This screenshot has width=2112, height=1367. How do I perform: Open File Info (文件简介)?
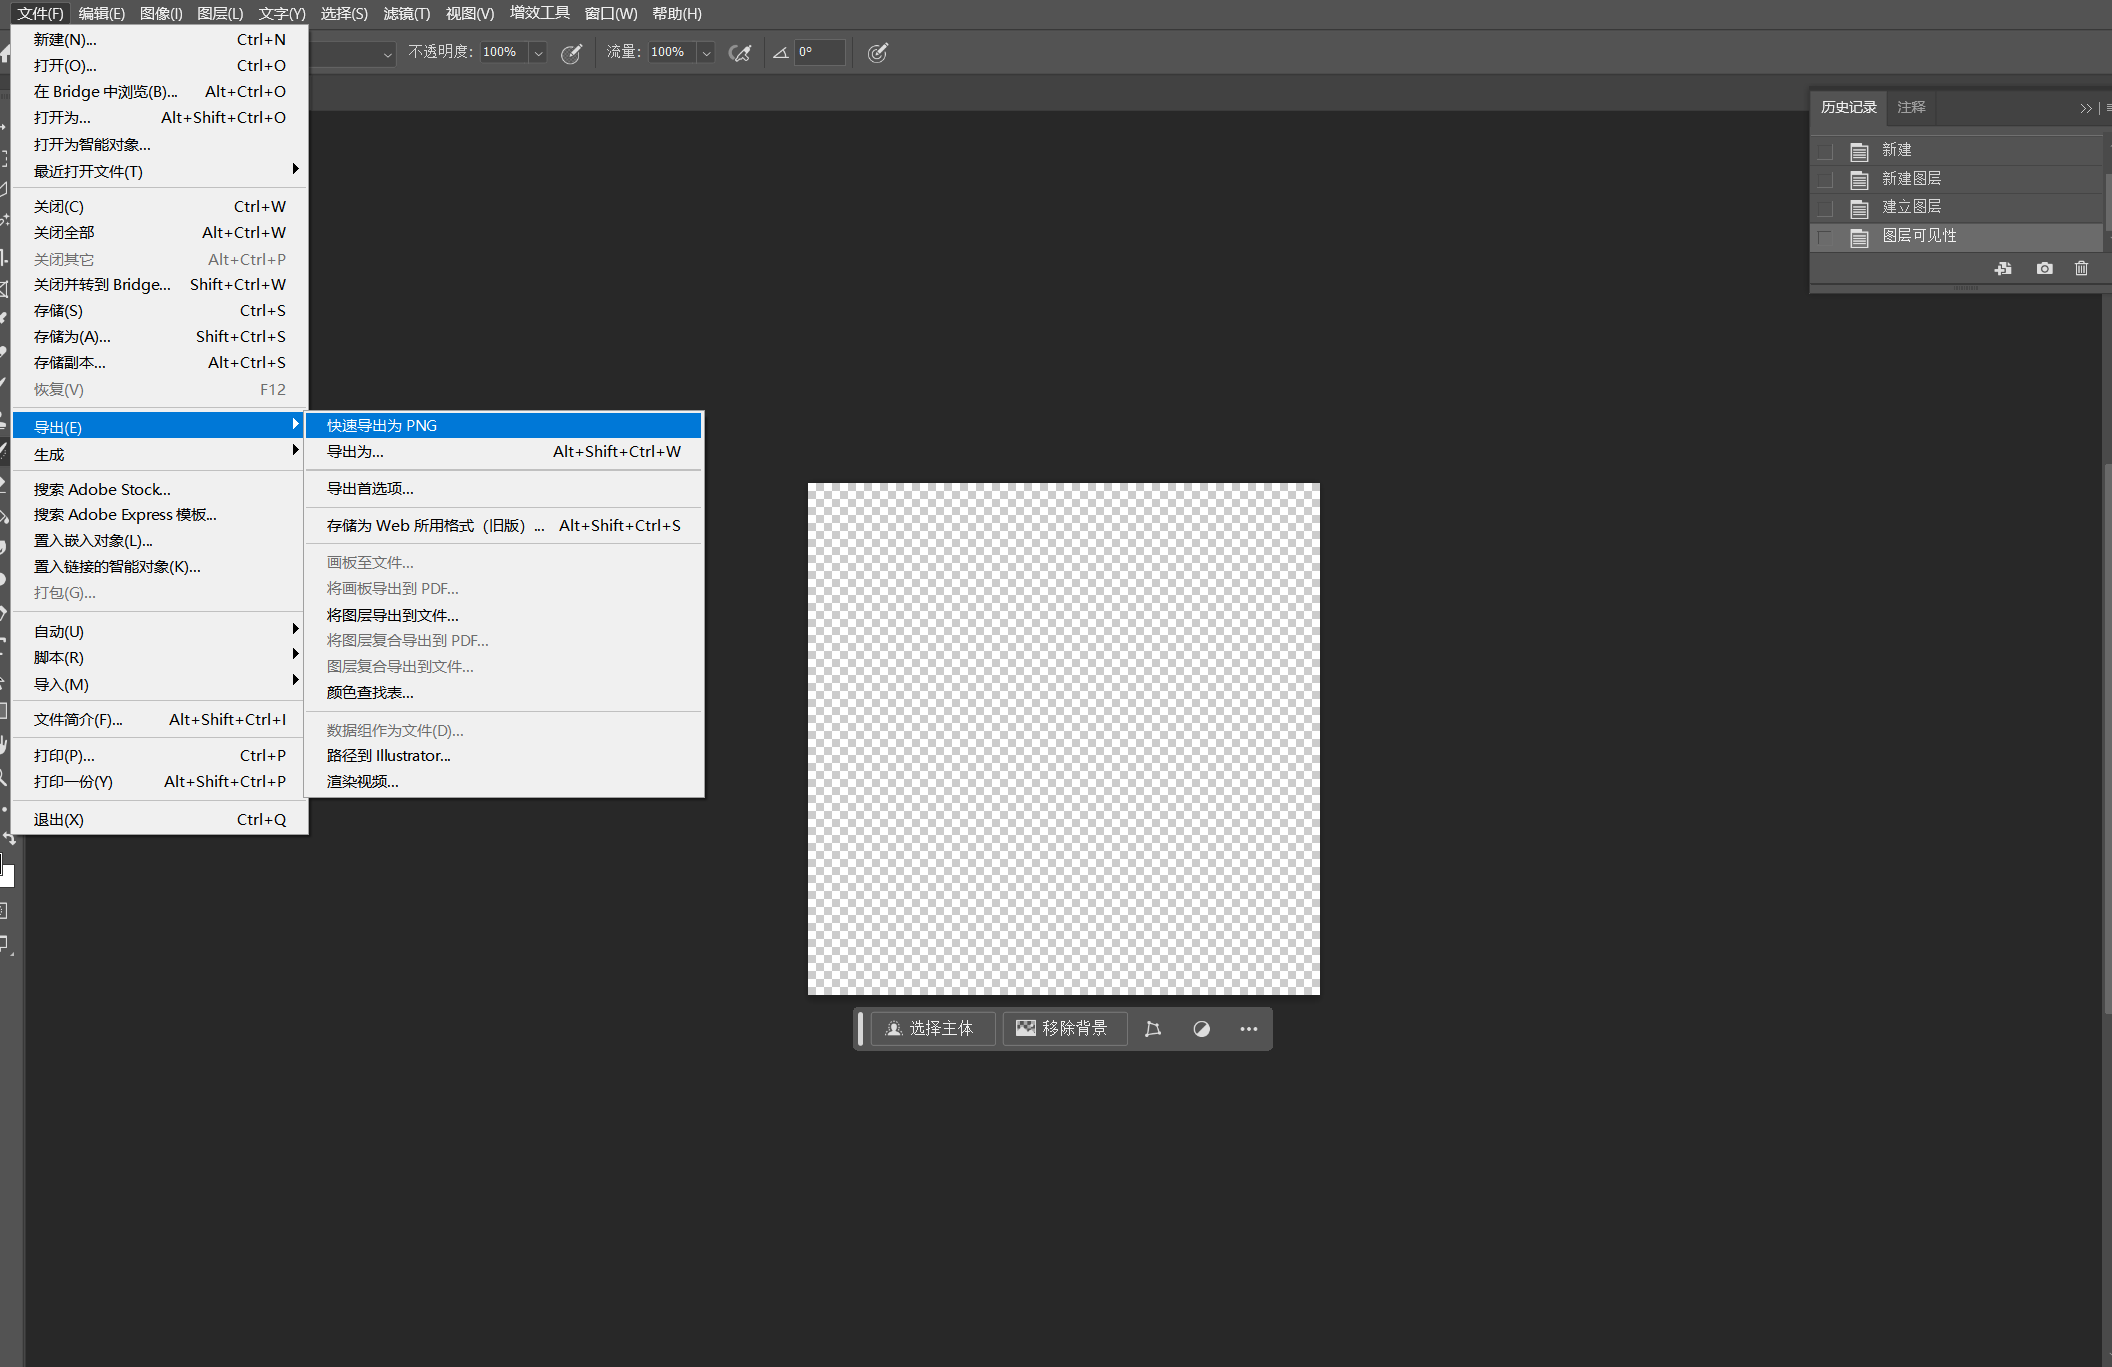click(159, 720)
